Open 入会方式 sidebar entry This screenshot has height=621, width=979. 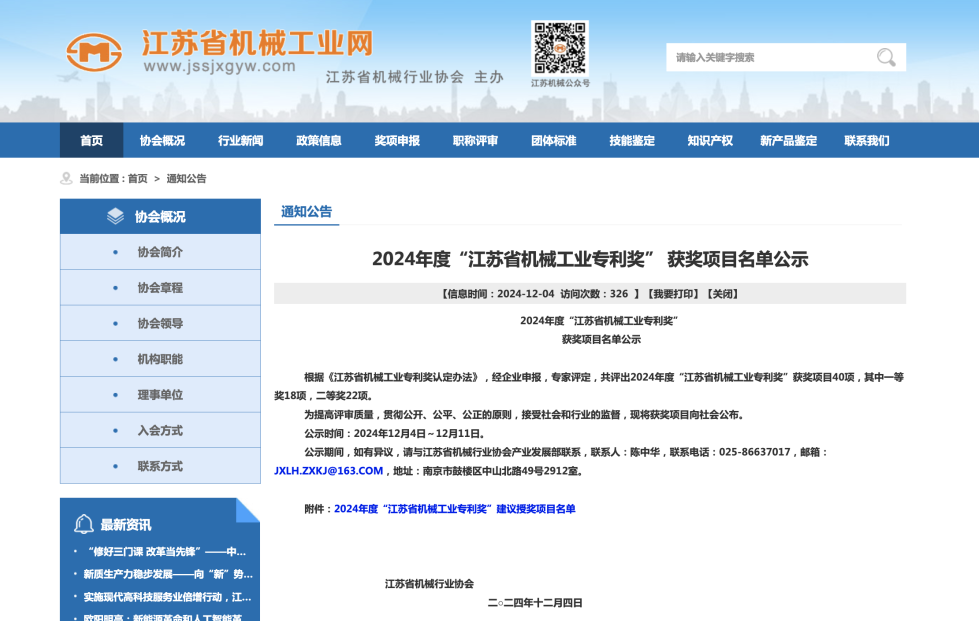[160, 431]
